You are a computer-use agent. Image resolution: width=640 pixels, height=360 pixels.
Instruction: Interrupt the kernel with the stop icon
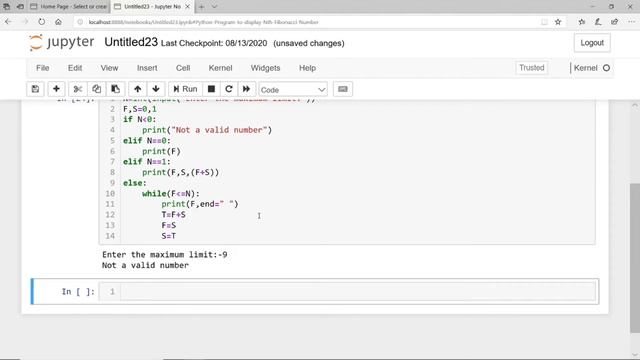(x=211, y=89)
